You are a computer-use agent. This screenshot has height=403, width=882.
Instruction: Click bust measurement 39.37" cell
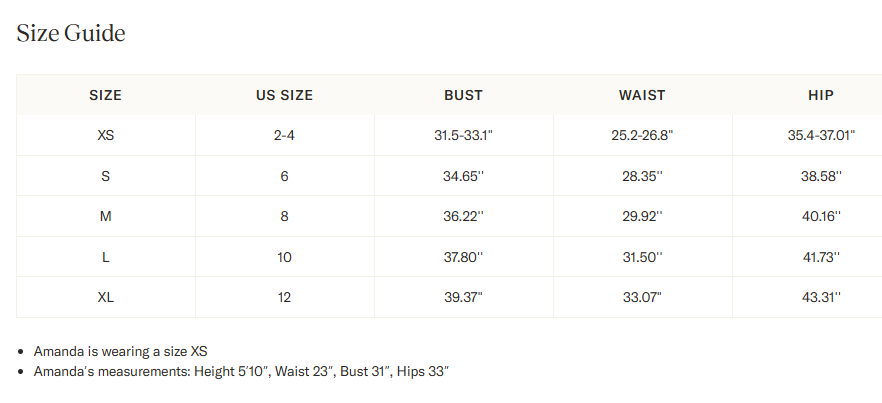point(463,297)
